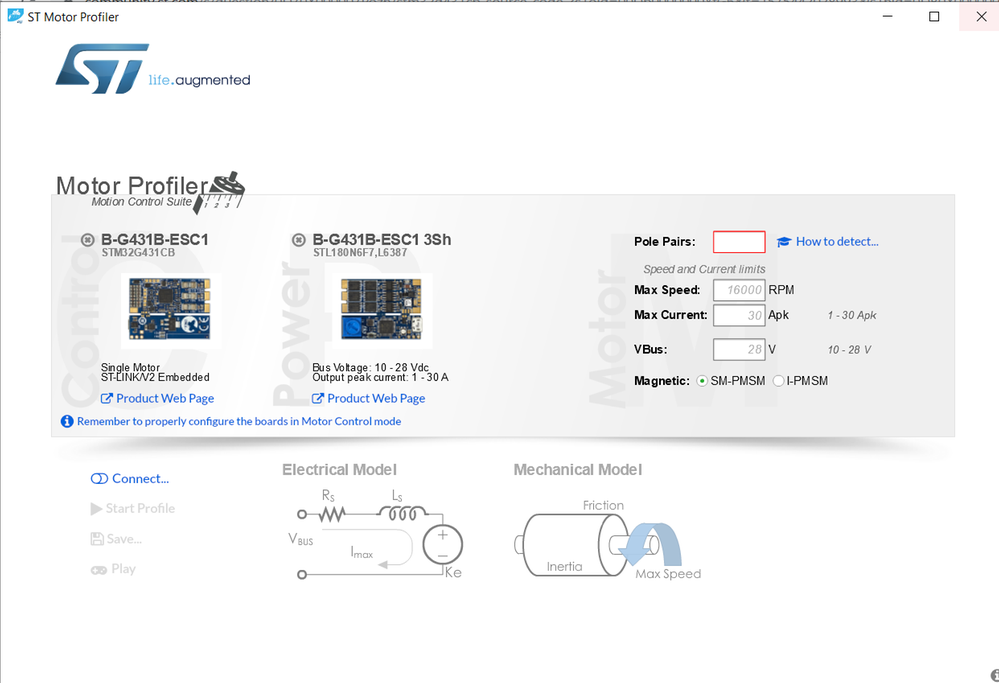Screen dimensions: 999x683
Task: Minimize the ST Motor Profiler window
Action: click(888, 16)
